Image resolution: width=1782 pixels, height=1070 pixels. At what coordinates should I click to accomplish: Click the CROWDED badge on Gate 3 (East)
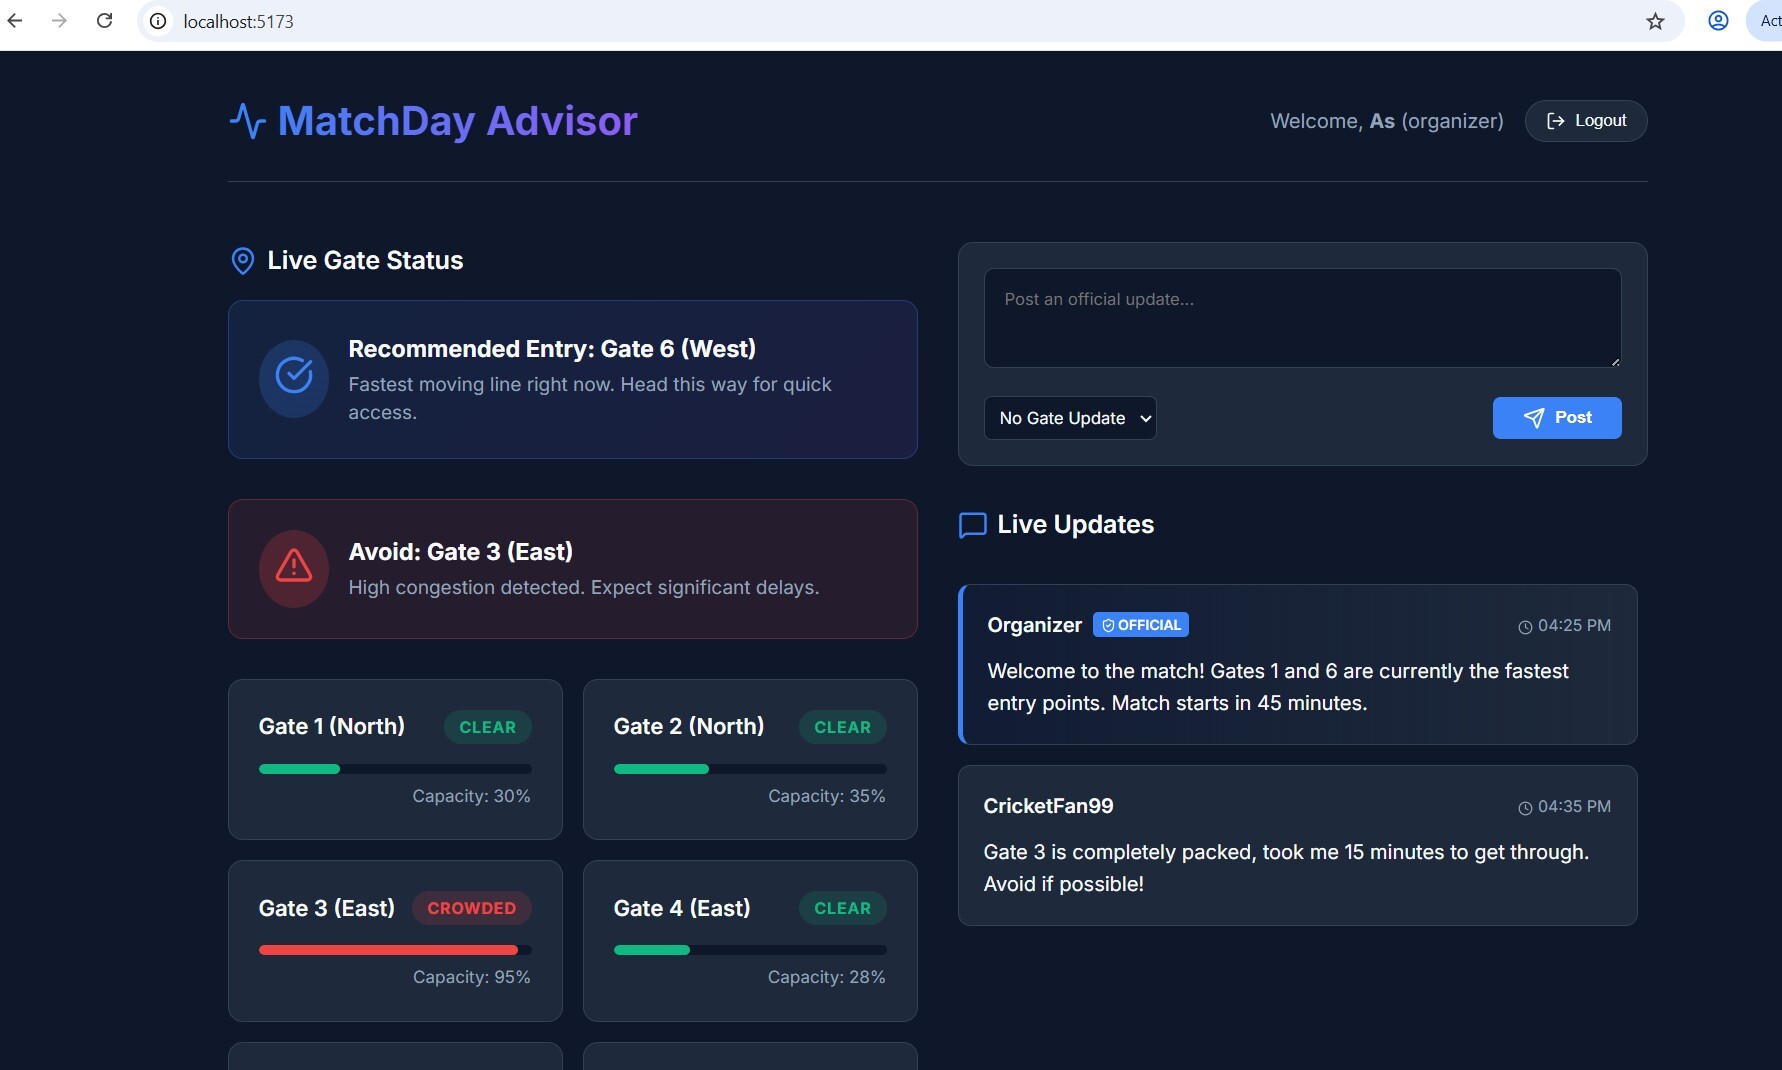point(472,908)
